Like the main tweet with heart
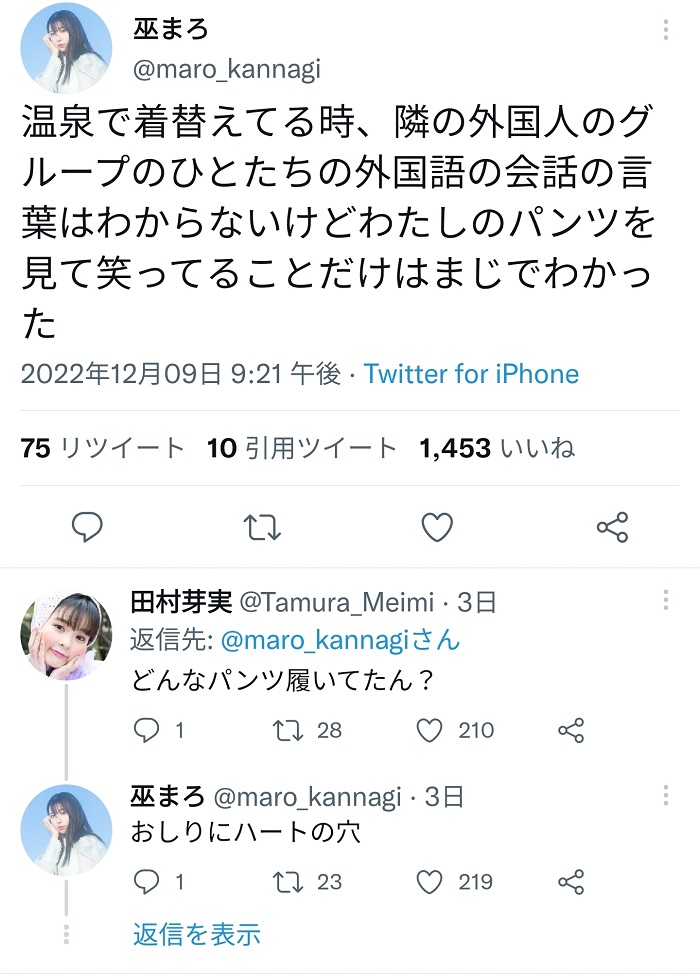 pyautogui.click(x=437, y=527)
